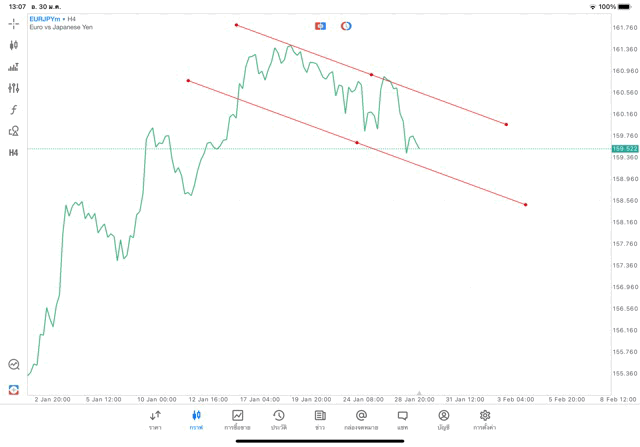Open the indicators function icon
The width and height of the screenshot is (640, 447).
point(14,110)
